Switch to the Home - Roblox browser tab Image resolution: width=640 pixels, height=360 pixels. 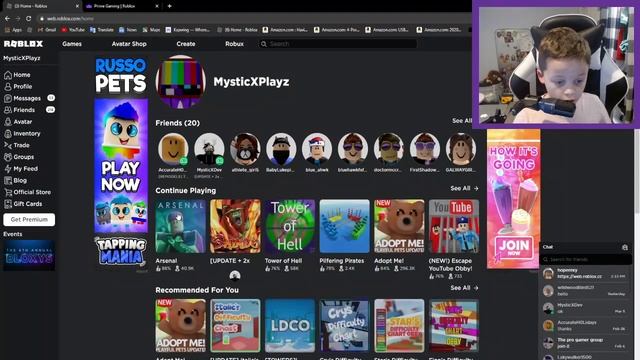[41, 6]
